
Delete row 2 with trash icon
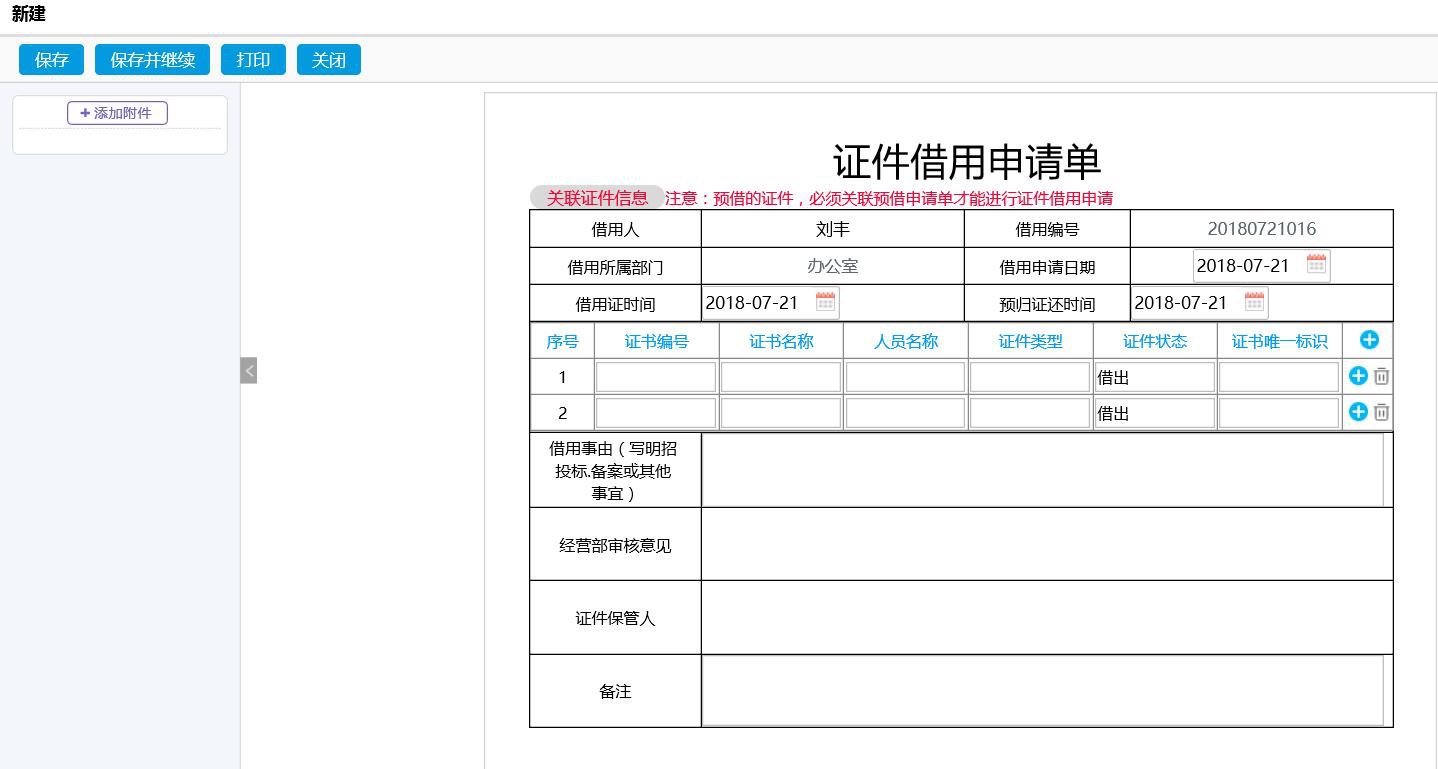(x=1381, y=412)
